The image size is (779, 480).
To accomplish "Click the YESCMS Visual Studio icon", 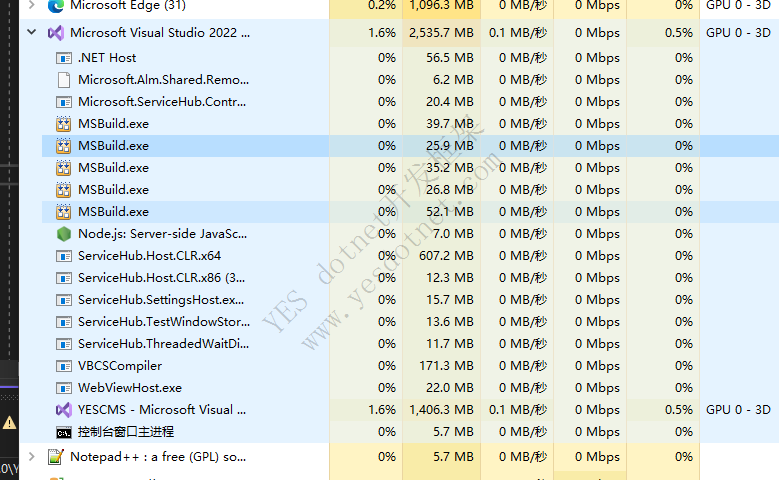I will point(64,410).
